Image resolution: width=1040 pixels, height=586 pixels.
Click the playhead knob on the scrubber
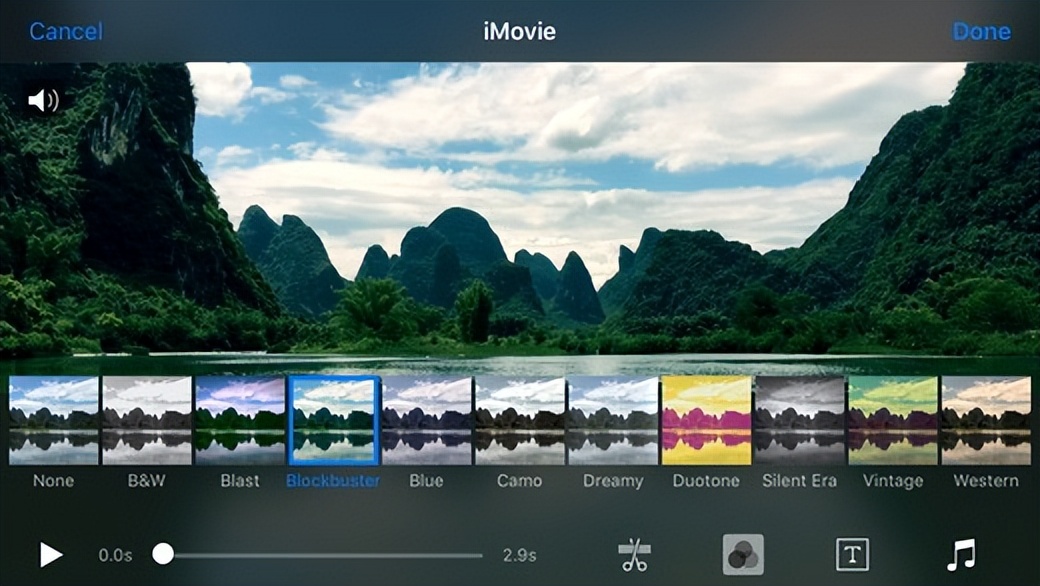point(162,554)
